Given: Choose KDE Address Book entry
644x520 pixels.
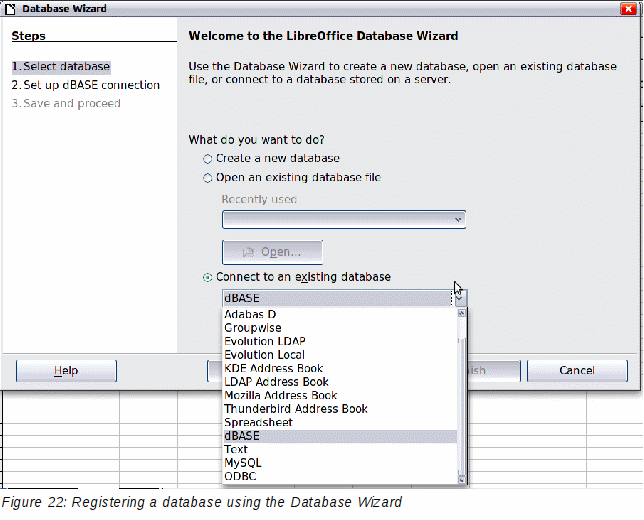Looking at the screenshot, I should 340,368.
